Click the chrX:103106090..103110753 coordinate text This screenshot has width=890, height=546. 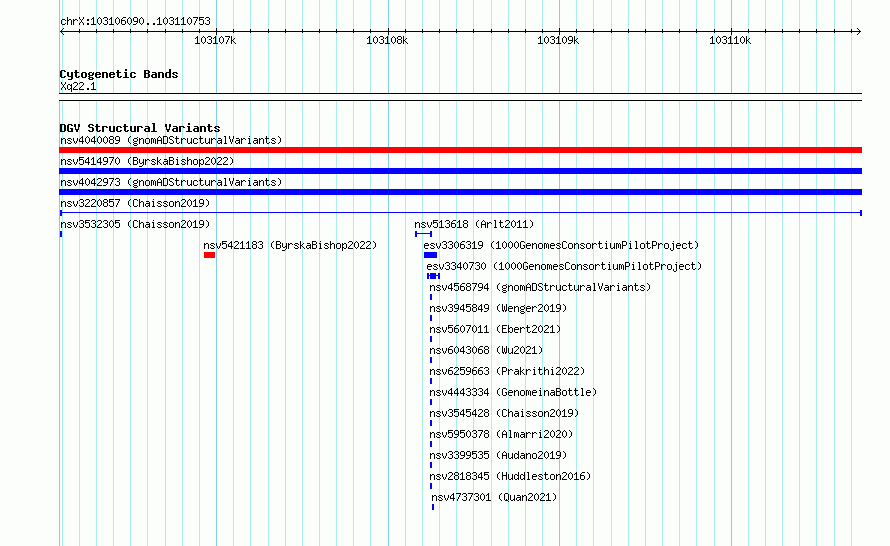pyautogui.click(x=135, y=21)
